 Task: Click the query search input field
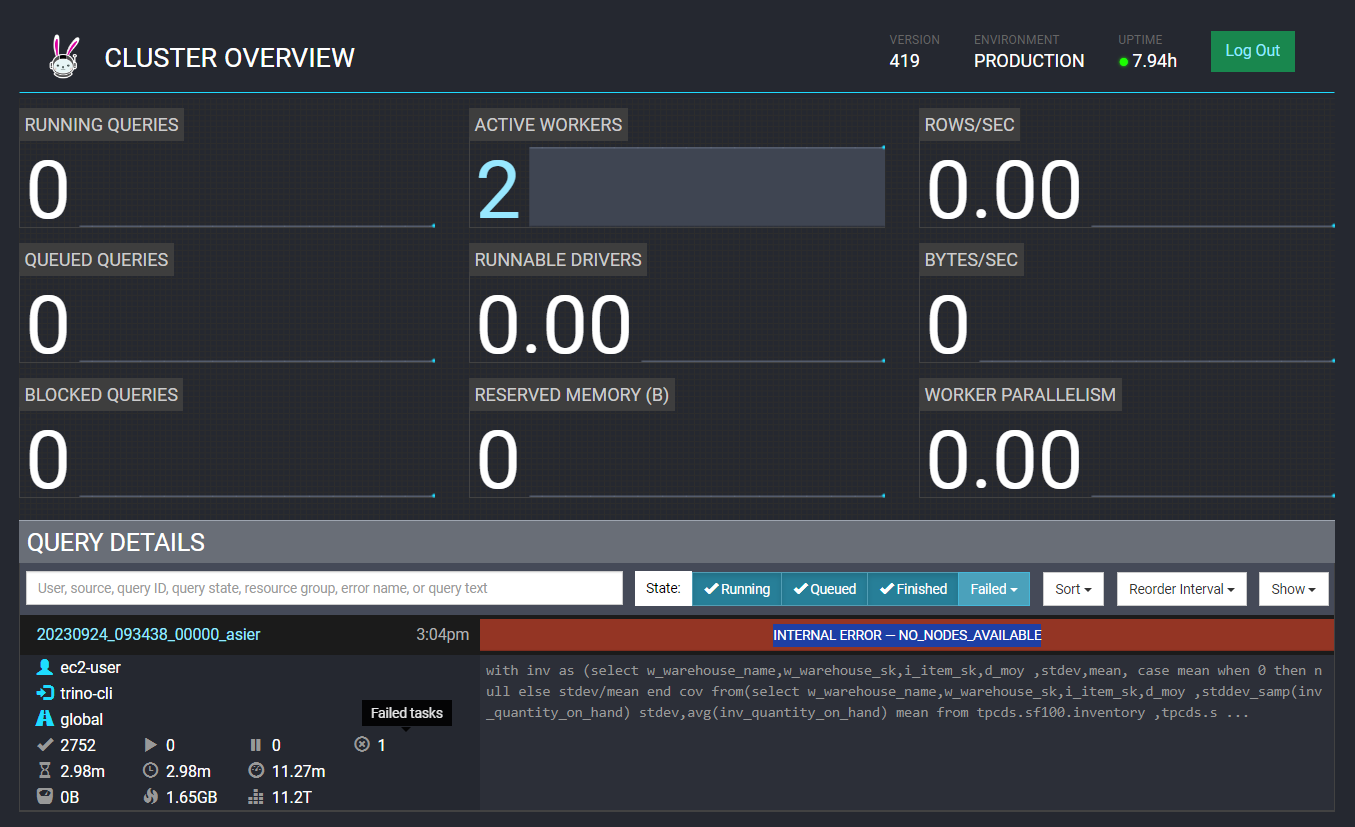pos(324,588)
